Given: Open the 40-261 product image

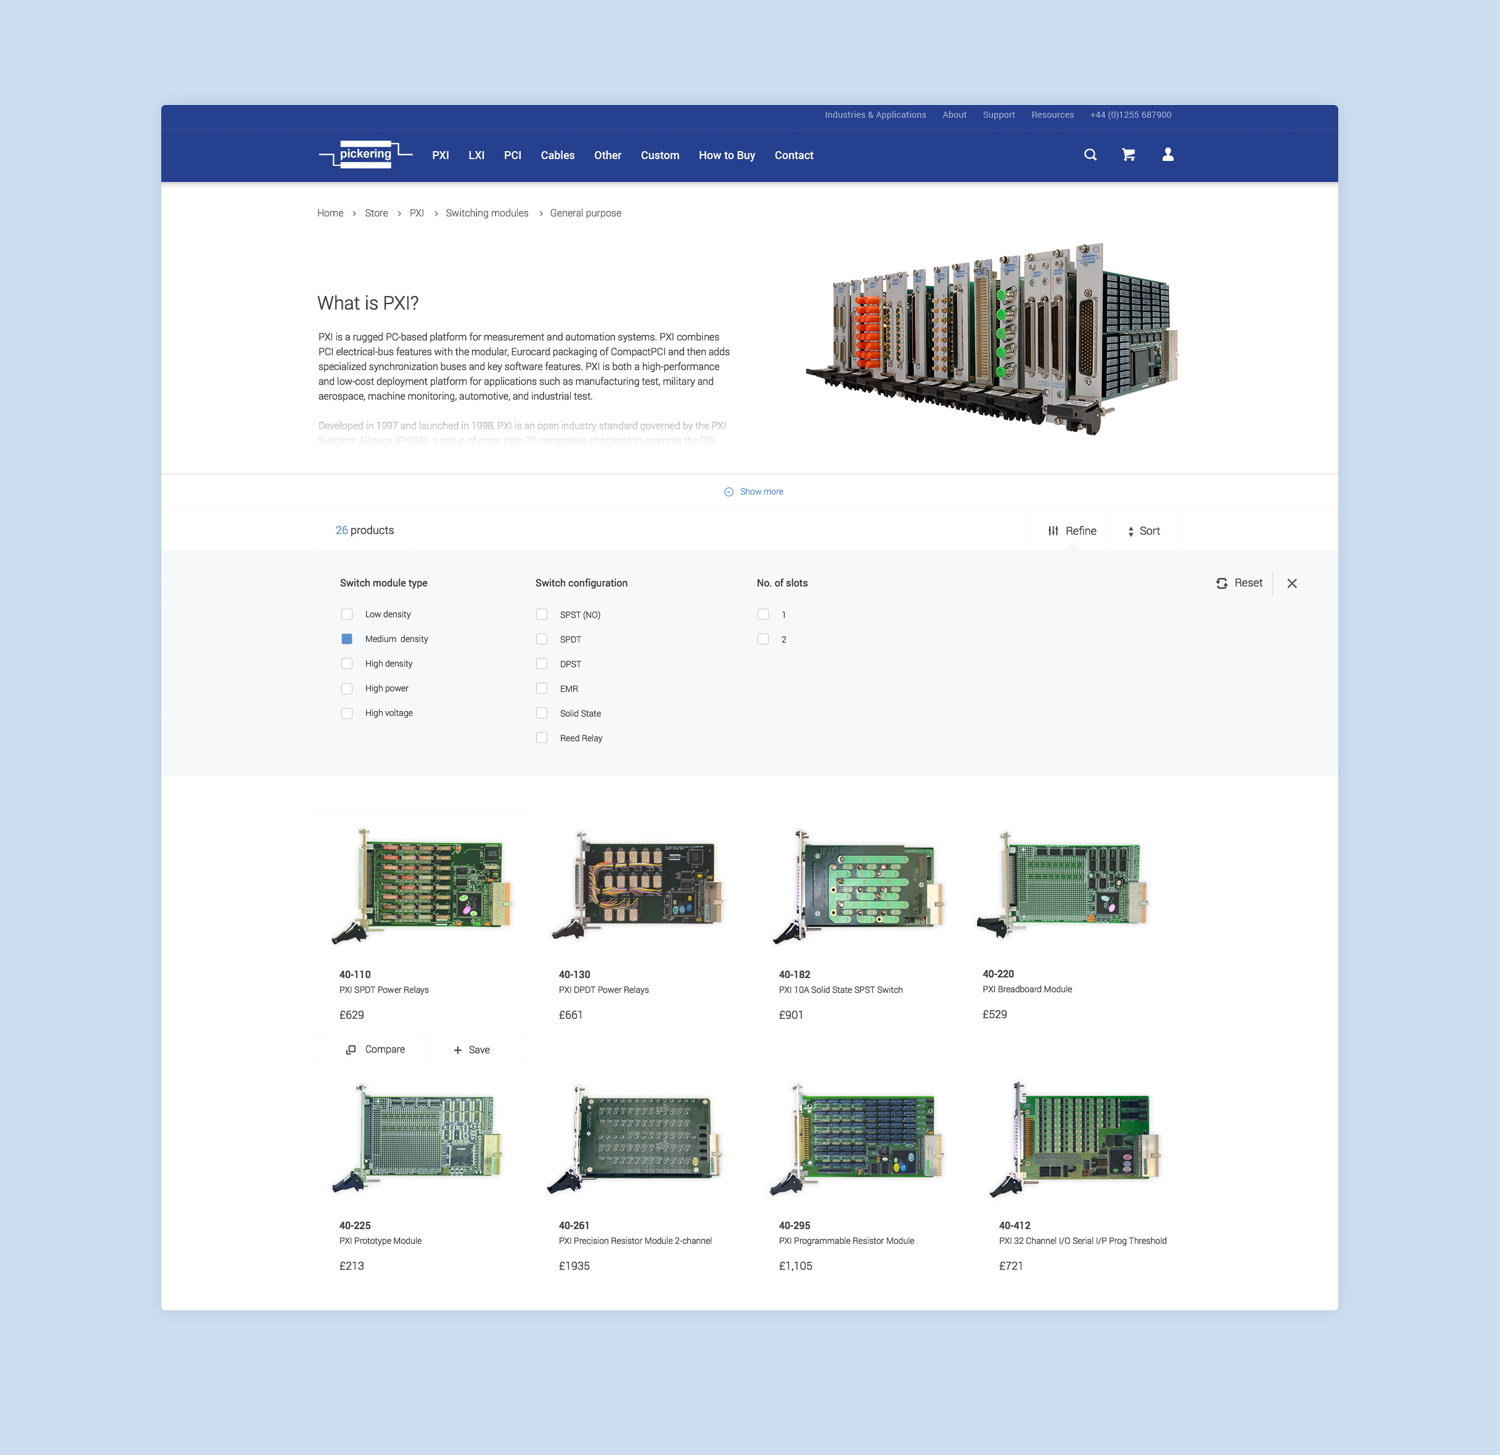Looking at the screenshot, I should [635, 1140].
